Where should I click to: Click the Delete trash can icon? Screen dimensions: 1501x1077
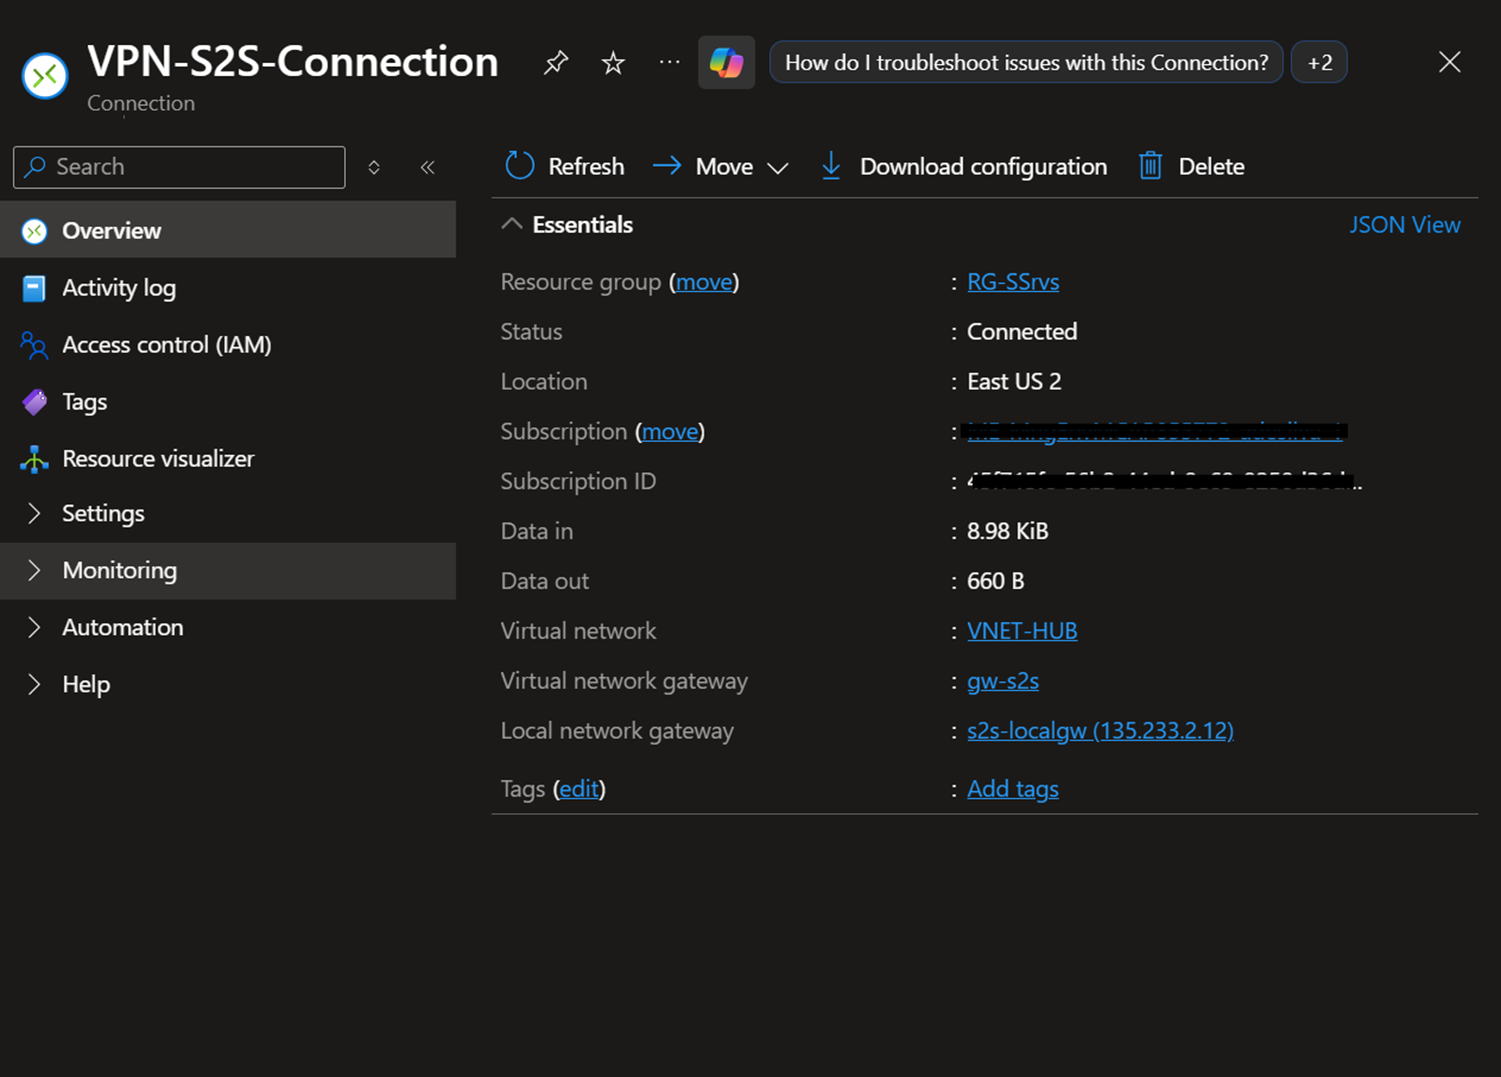click(x=1150, y=166)
